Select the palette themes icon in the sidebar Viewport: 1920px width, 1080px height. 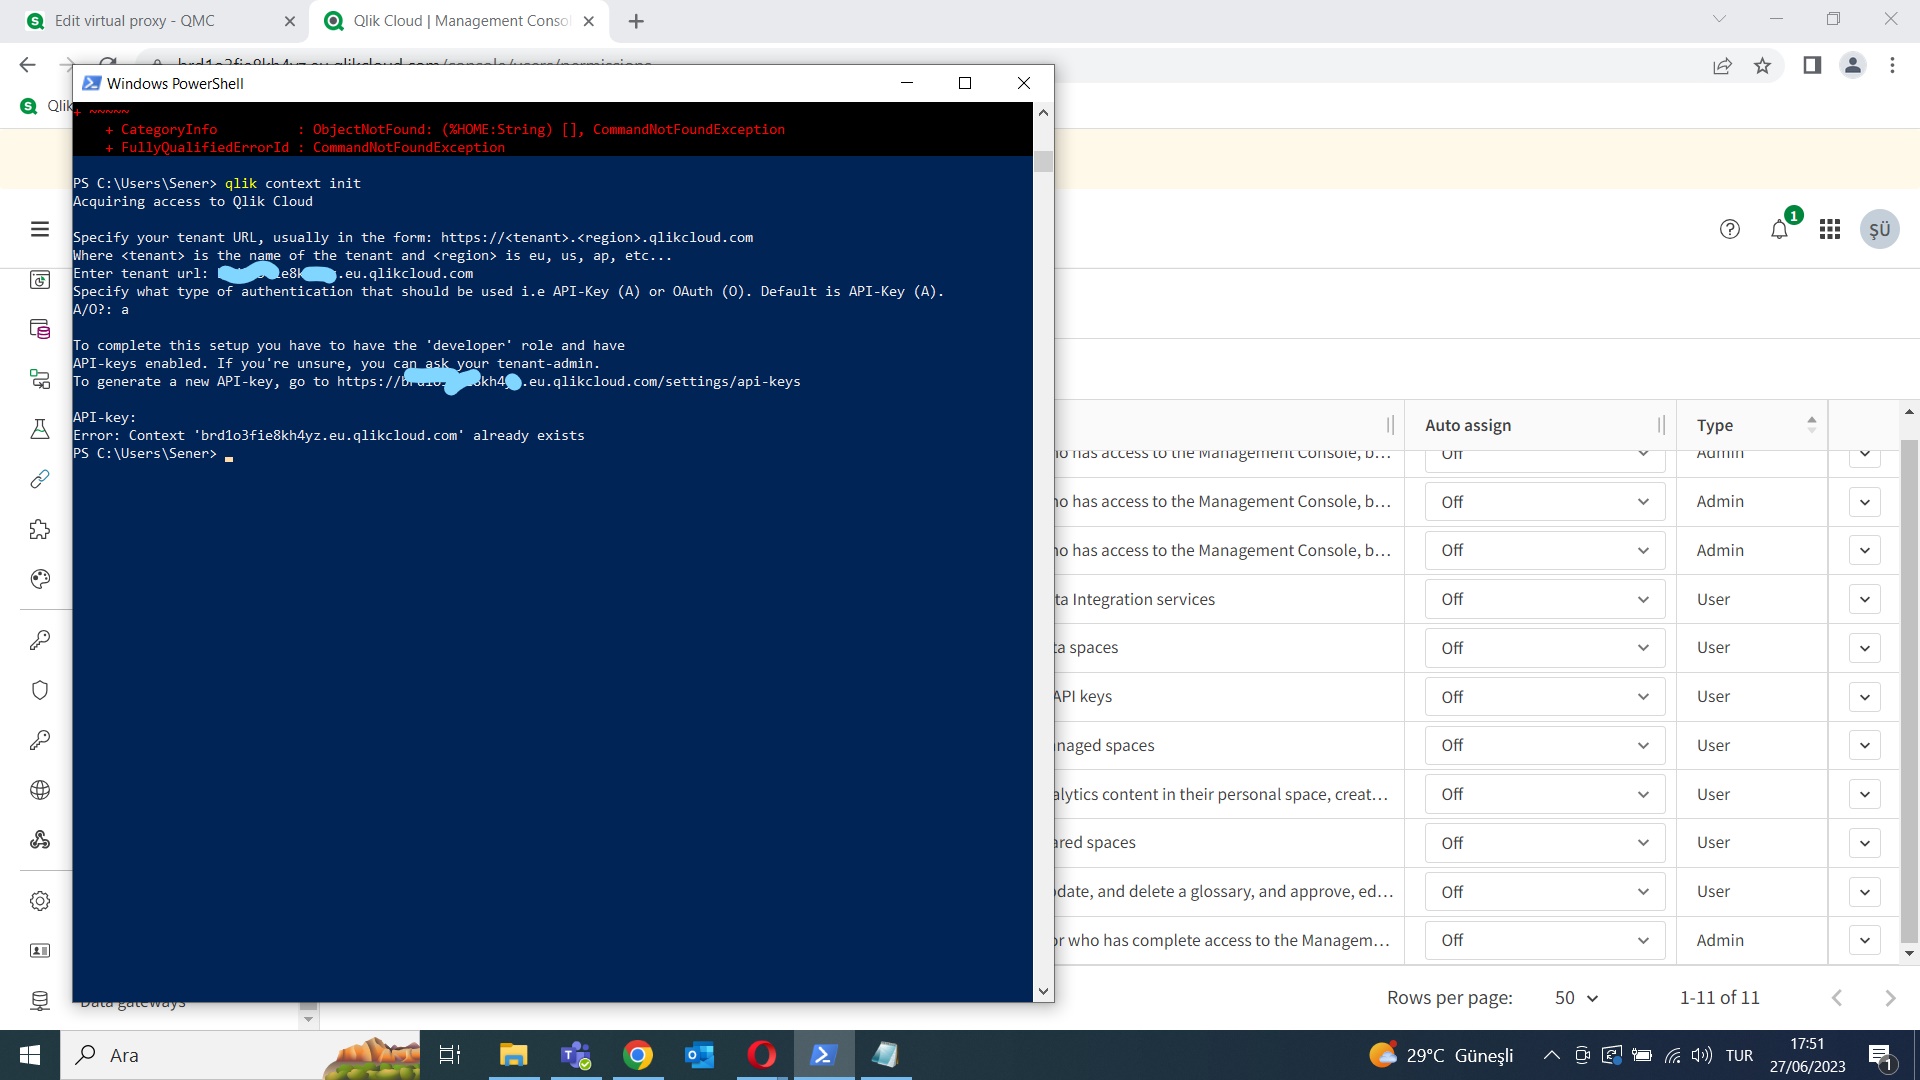point(40,578)
